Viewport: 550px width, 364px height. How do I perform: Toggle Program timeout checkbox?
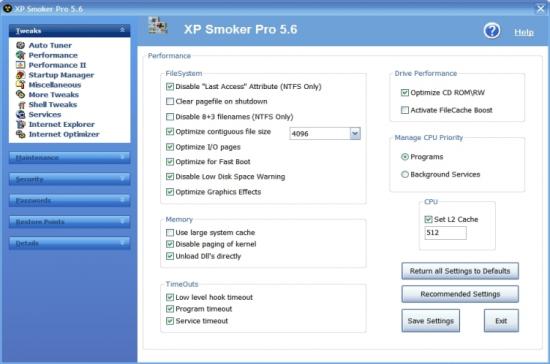(x=170, y=309)
